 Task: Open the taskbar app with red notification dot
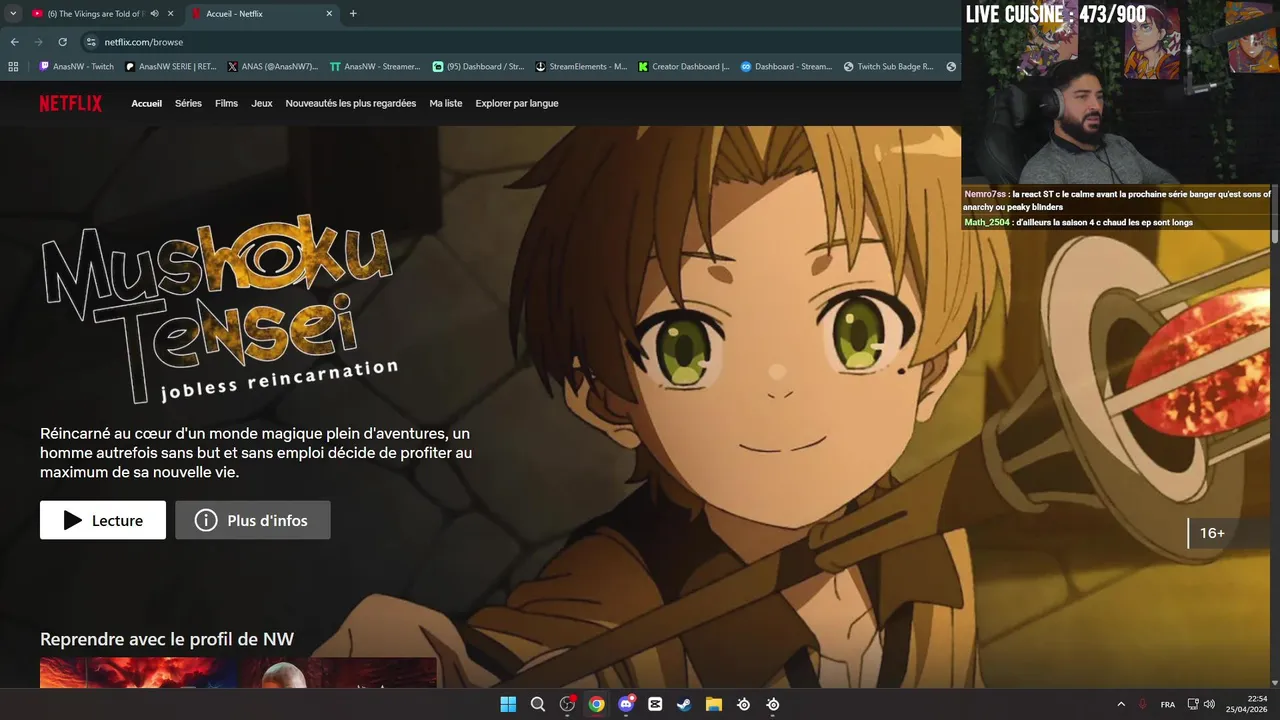[567, 704]
